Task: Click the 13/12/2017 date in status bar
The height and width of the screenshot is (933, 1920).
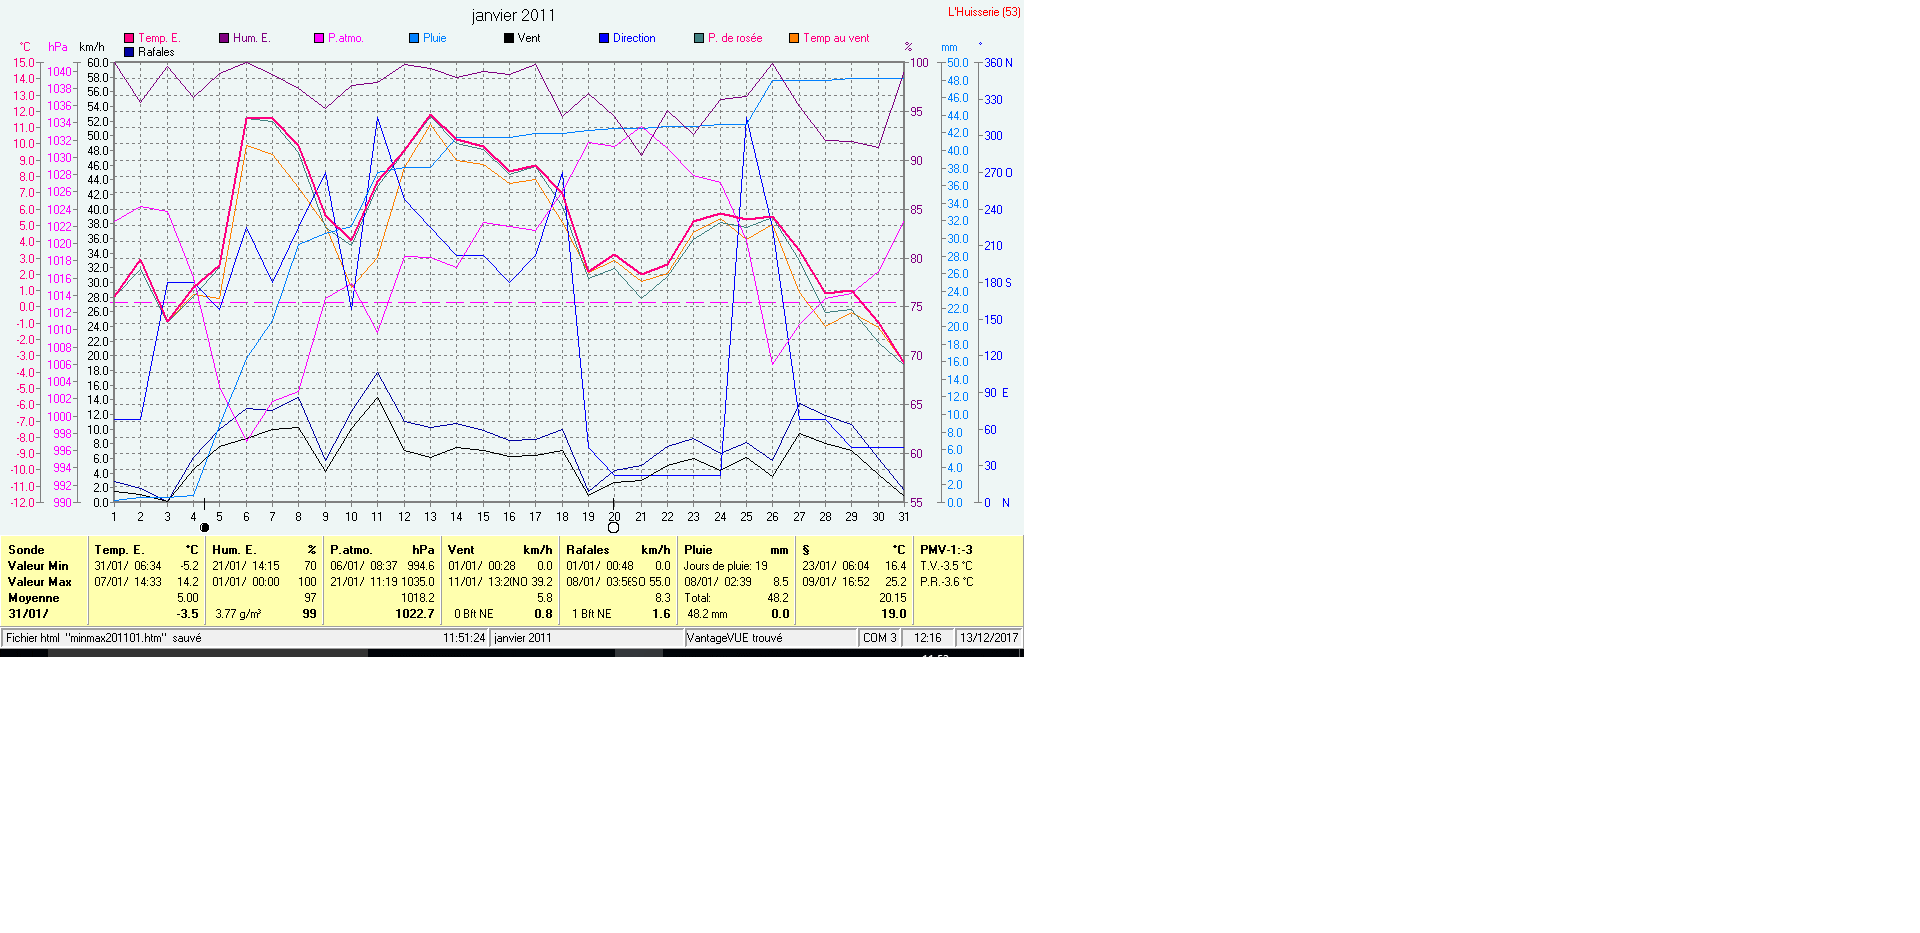Action: coord(989,638)
